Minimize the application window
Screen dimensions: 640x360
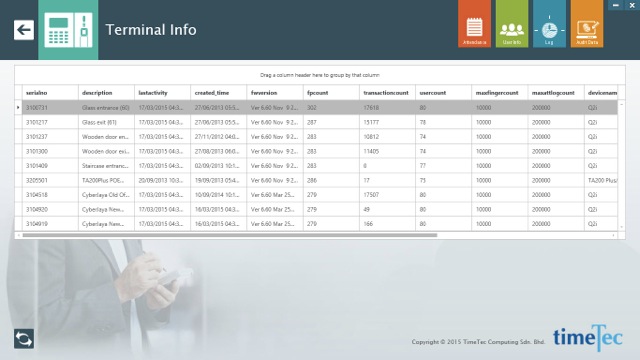click(616, 5)
